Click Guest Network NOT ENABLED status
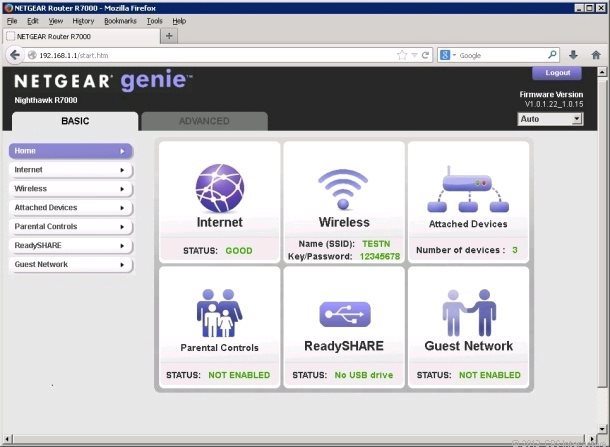Screen dimensions: 610x447 click(x=489, y=375)
